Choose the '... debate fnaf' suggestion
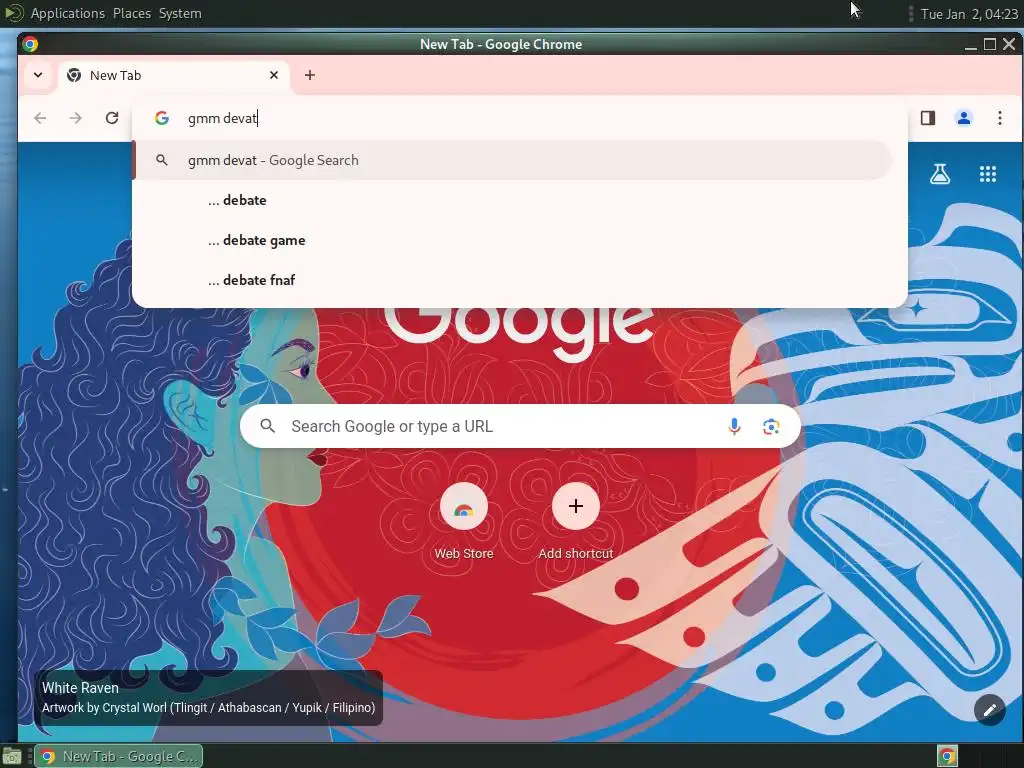Screen dimensions: 1024x768 coord(513,280)
